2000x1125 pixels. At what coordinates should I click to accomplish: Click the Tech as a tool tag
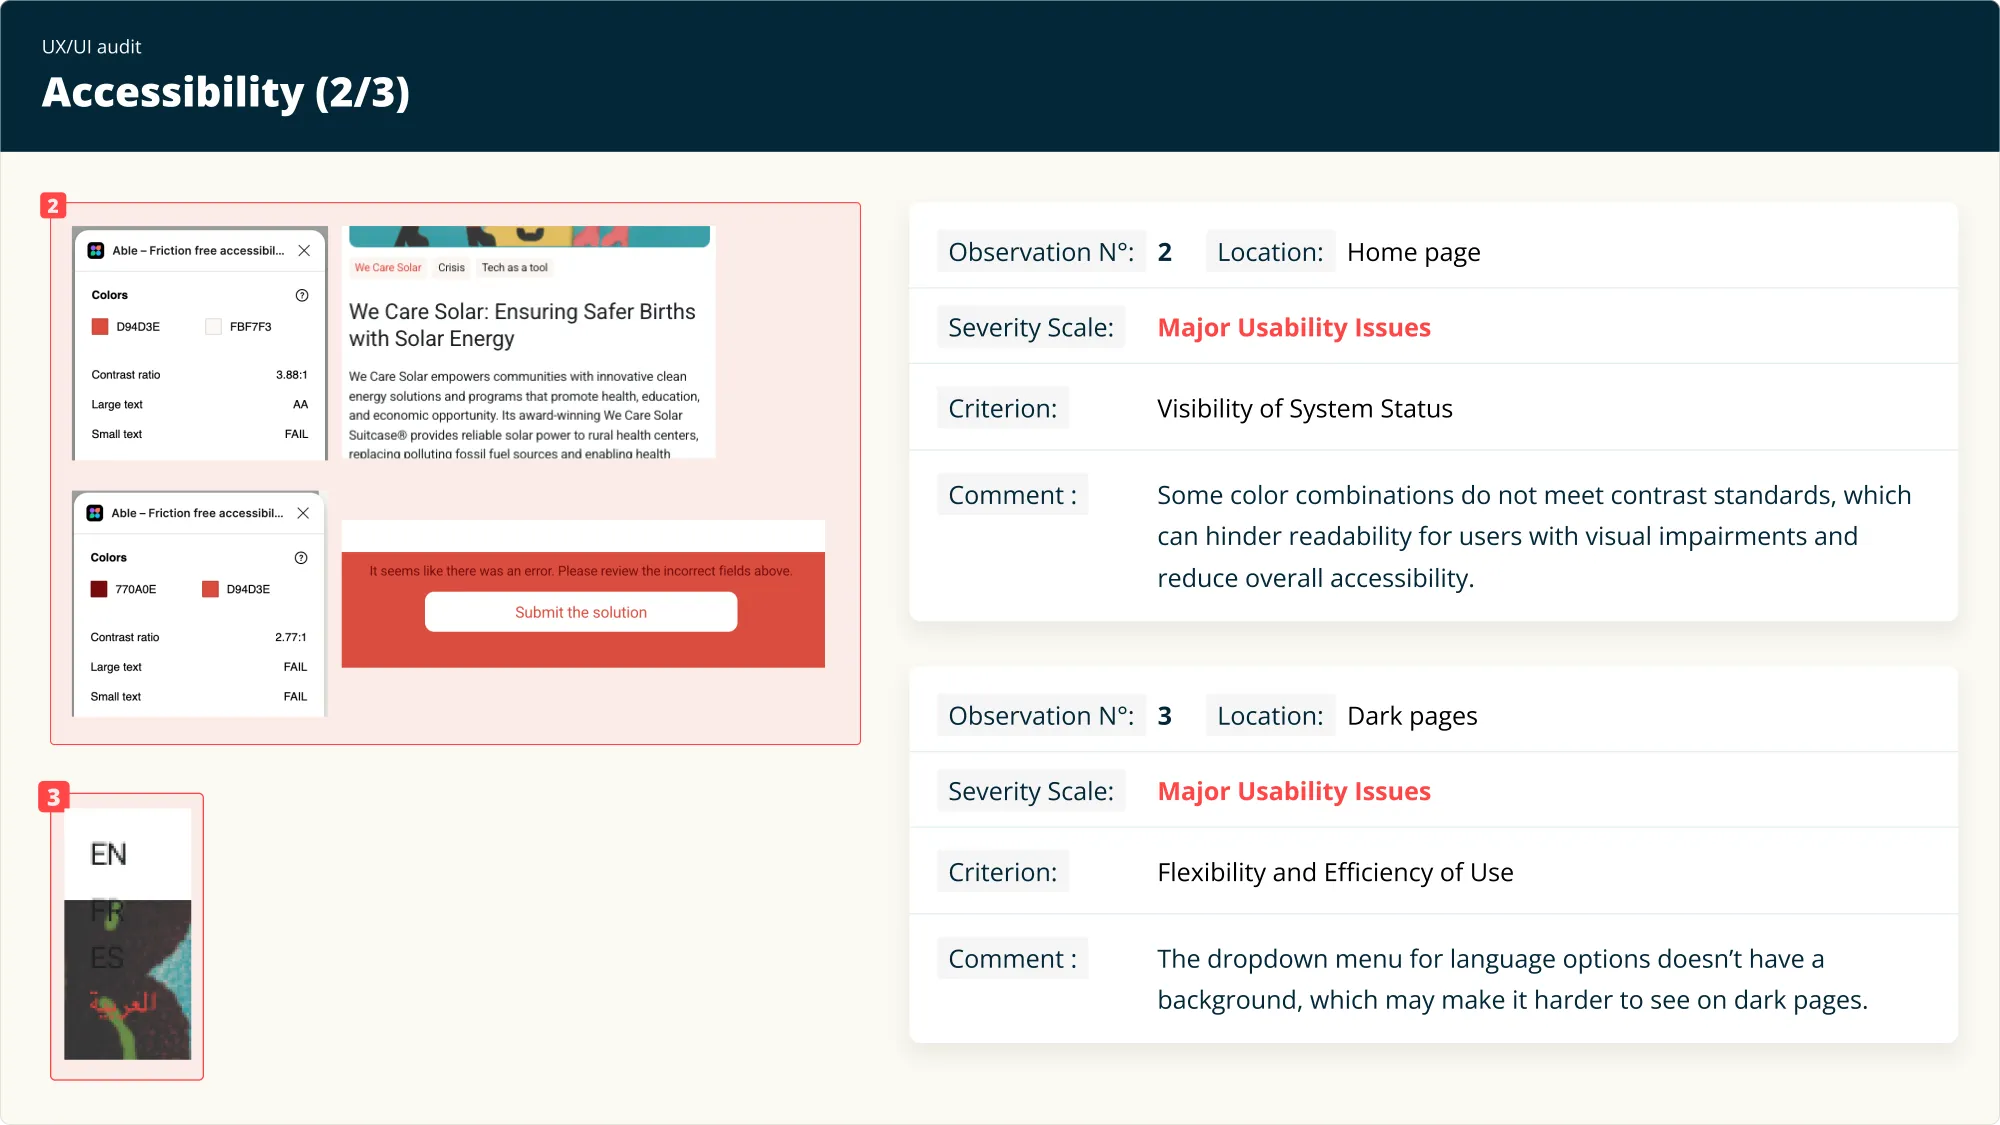pyautogui.click(x=514, y=268)
